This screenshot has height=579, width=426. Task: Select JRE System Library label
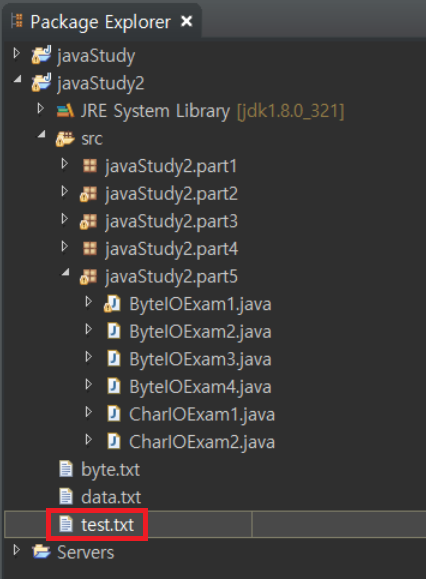point(155,111)
